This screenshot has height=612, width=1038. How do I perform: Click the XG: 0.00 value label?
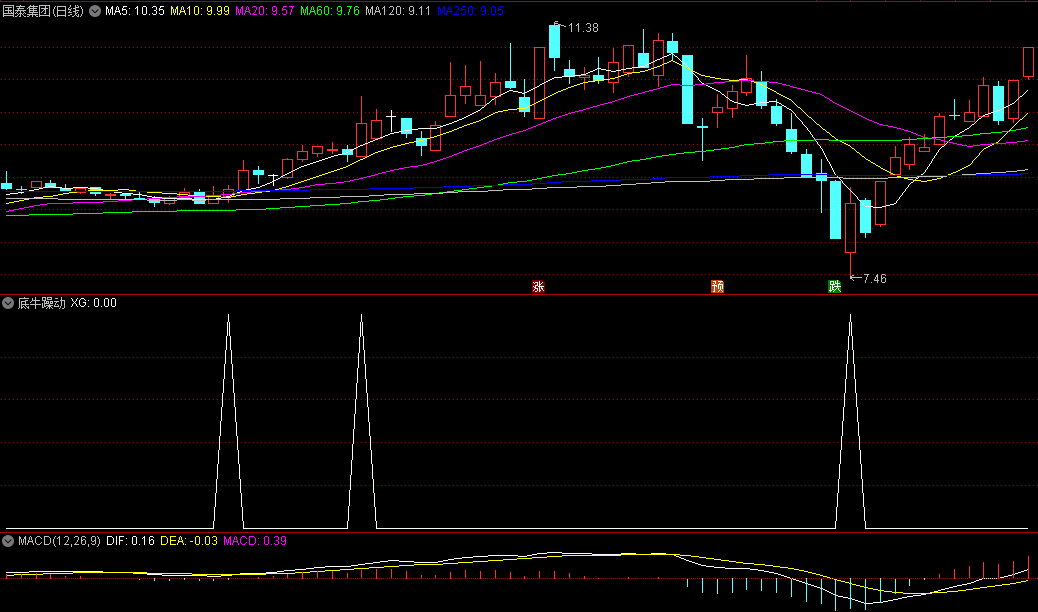93,303
